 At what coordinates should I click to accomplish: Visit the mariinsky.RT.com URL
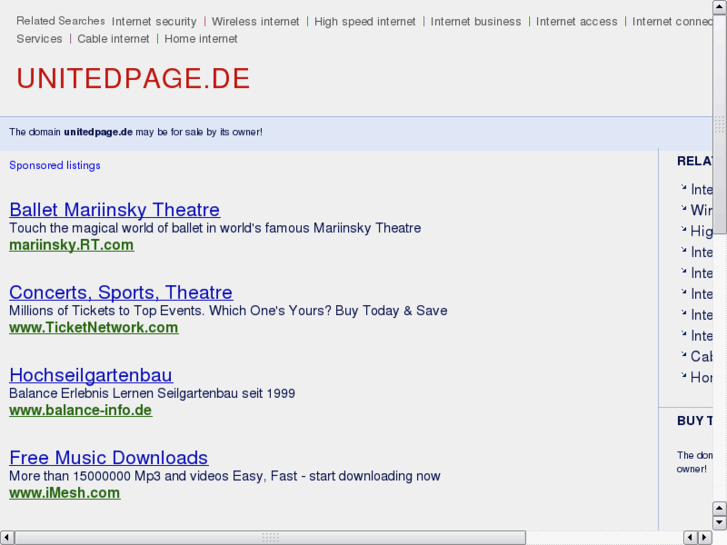pos(71,245)
